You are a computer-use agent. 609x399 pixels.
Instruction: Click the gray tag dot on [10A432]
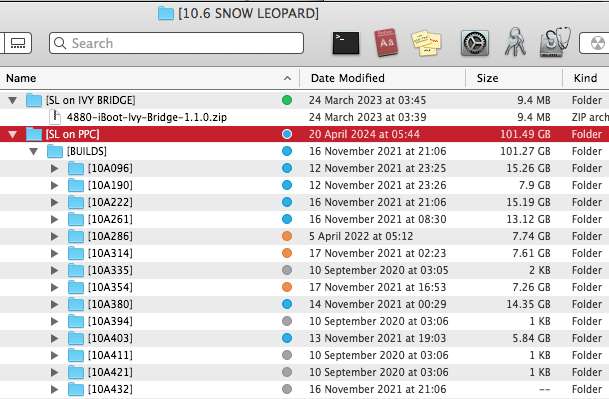pos(287,389)
